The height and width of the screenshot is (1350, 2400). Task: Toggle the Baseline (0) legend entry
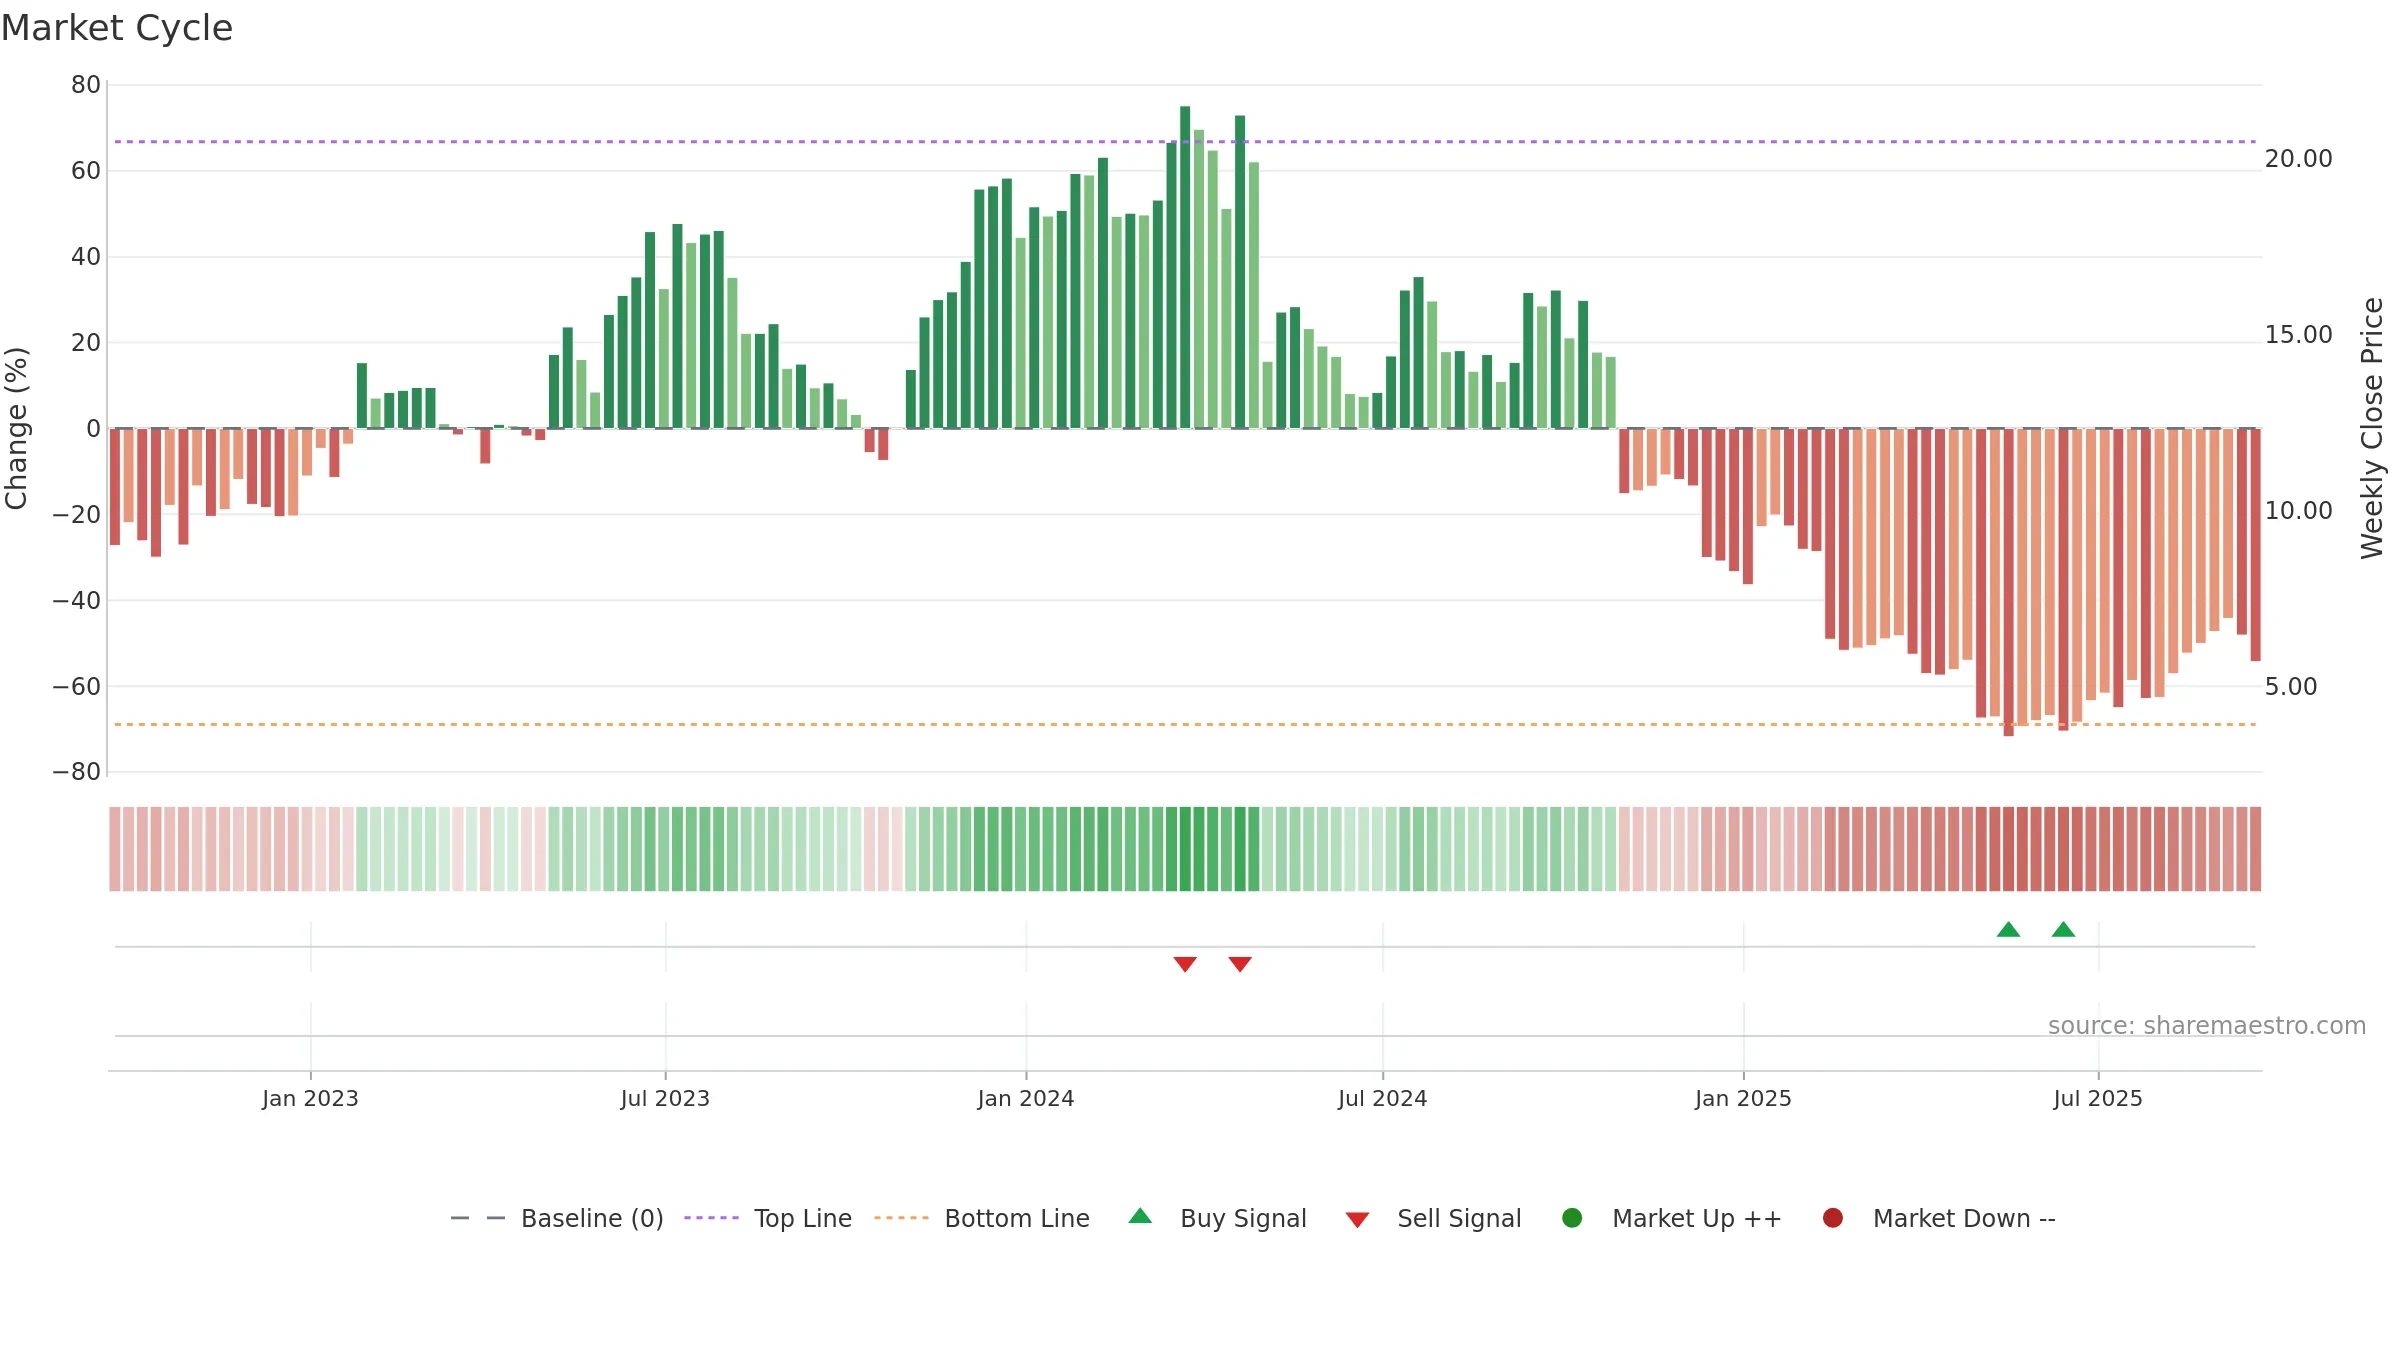click(x=557, y=1218)
